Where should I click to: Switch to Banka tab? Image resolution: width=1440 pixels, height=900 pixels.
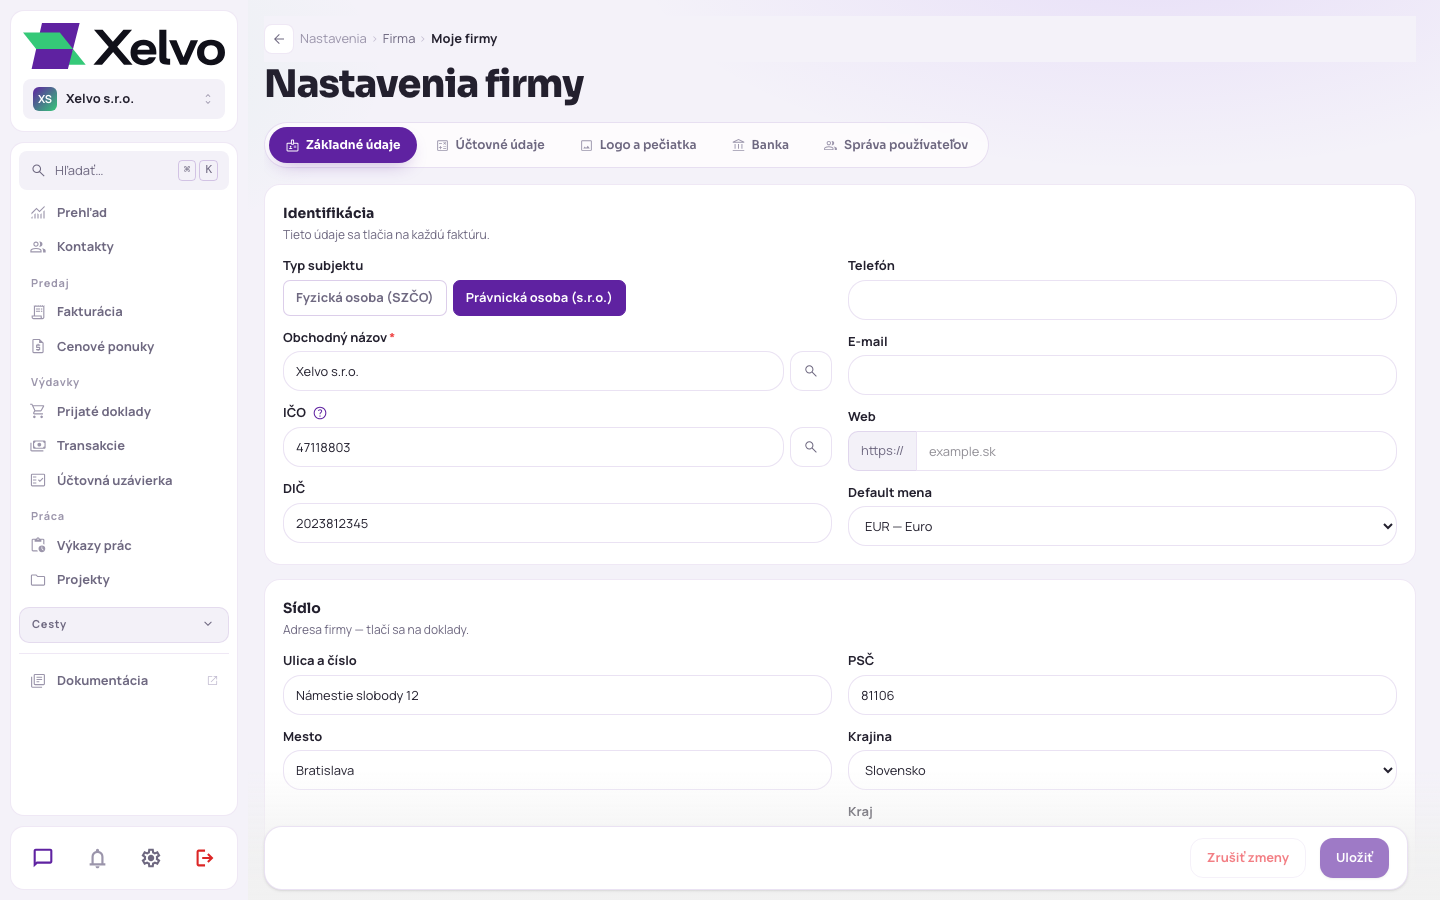click(x=761, y=145)
